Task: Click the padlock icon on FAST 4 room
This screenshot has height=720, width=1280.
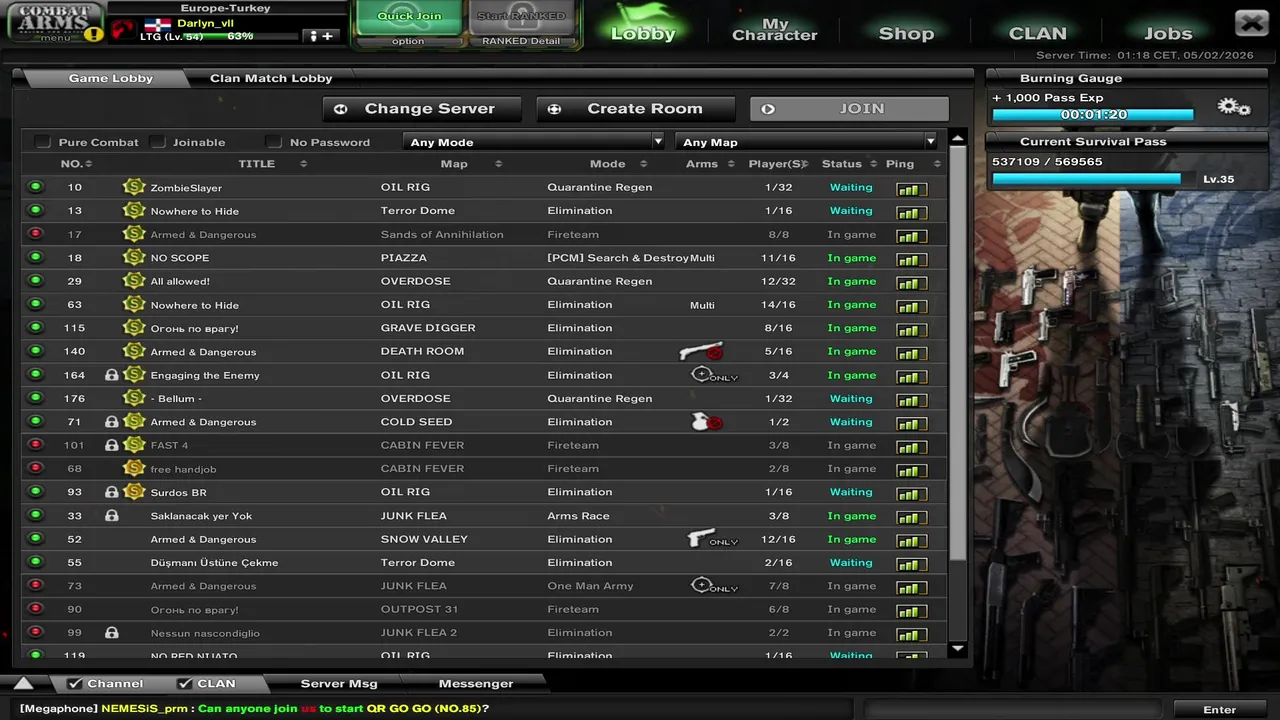Action: (x=112, y=445)
